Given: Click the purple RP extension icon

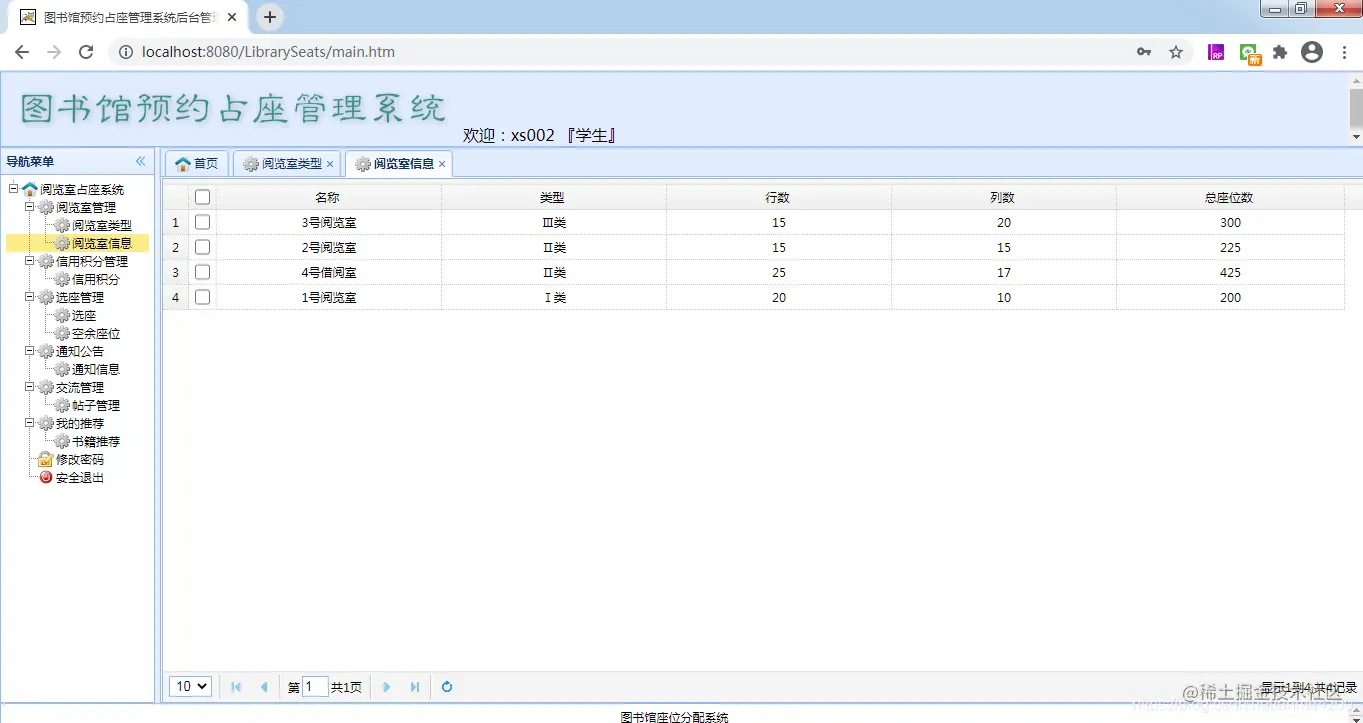Looking at the screenshot, I should (x=1217, y=52).
